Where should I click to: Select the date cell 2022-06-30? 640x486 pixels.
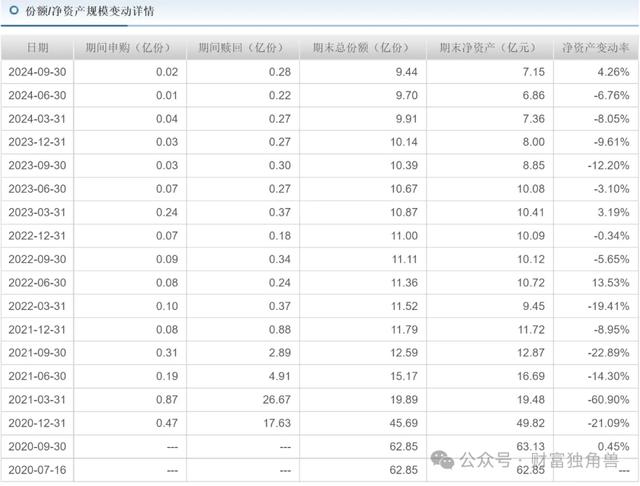(37, 282)
